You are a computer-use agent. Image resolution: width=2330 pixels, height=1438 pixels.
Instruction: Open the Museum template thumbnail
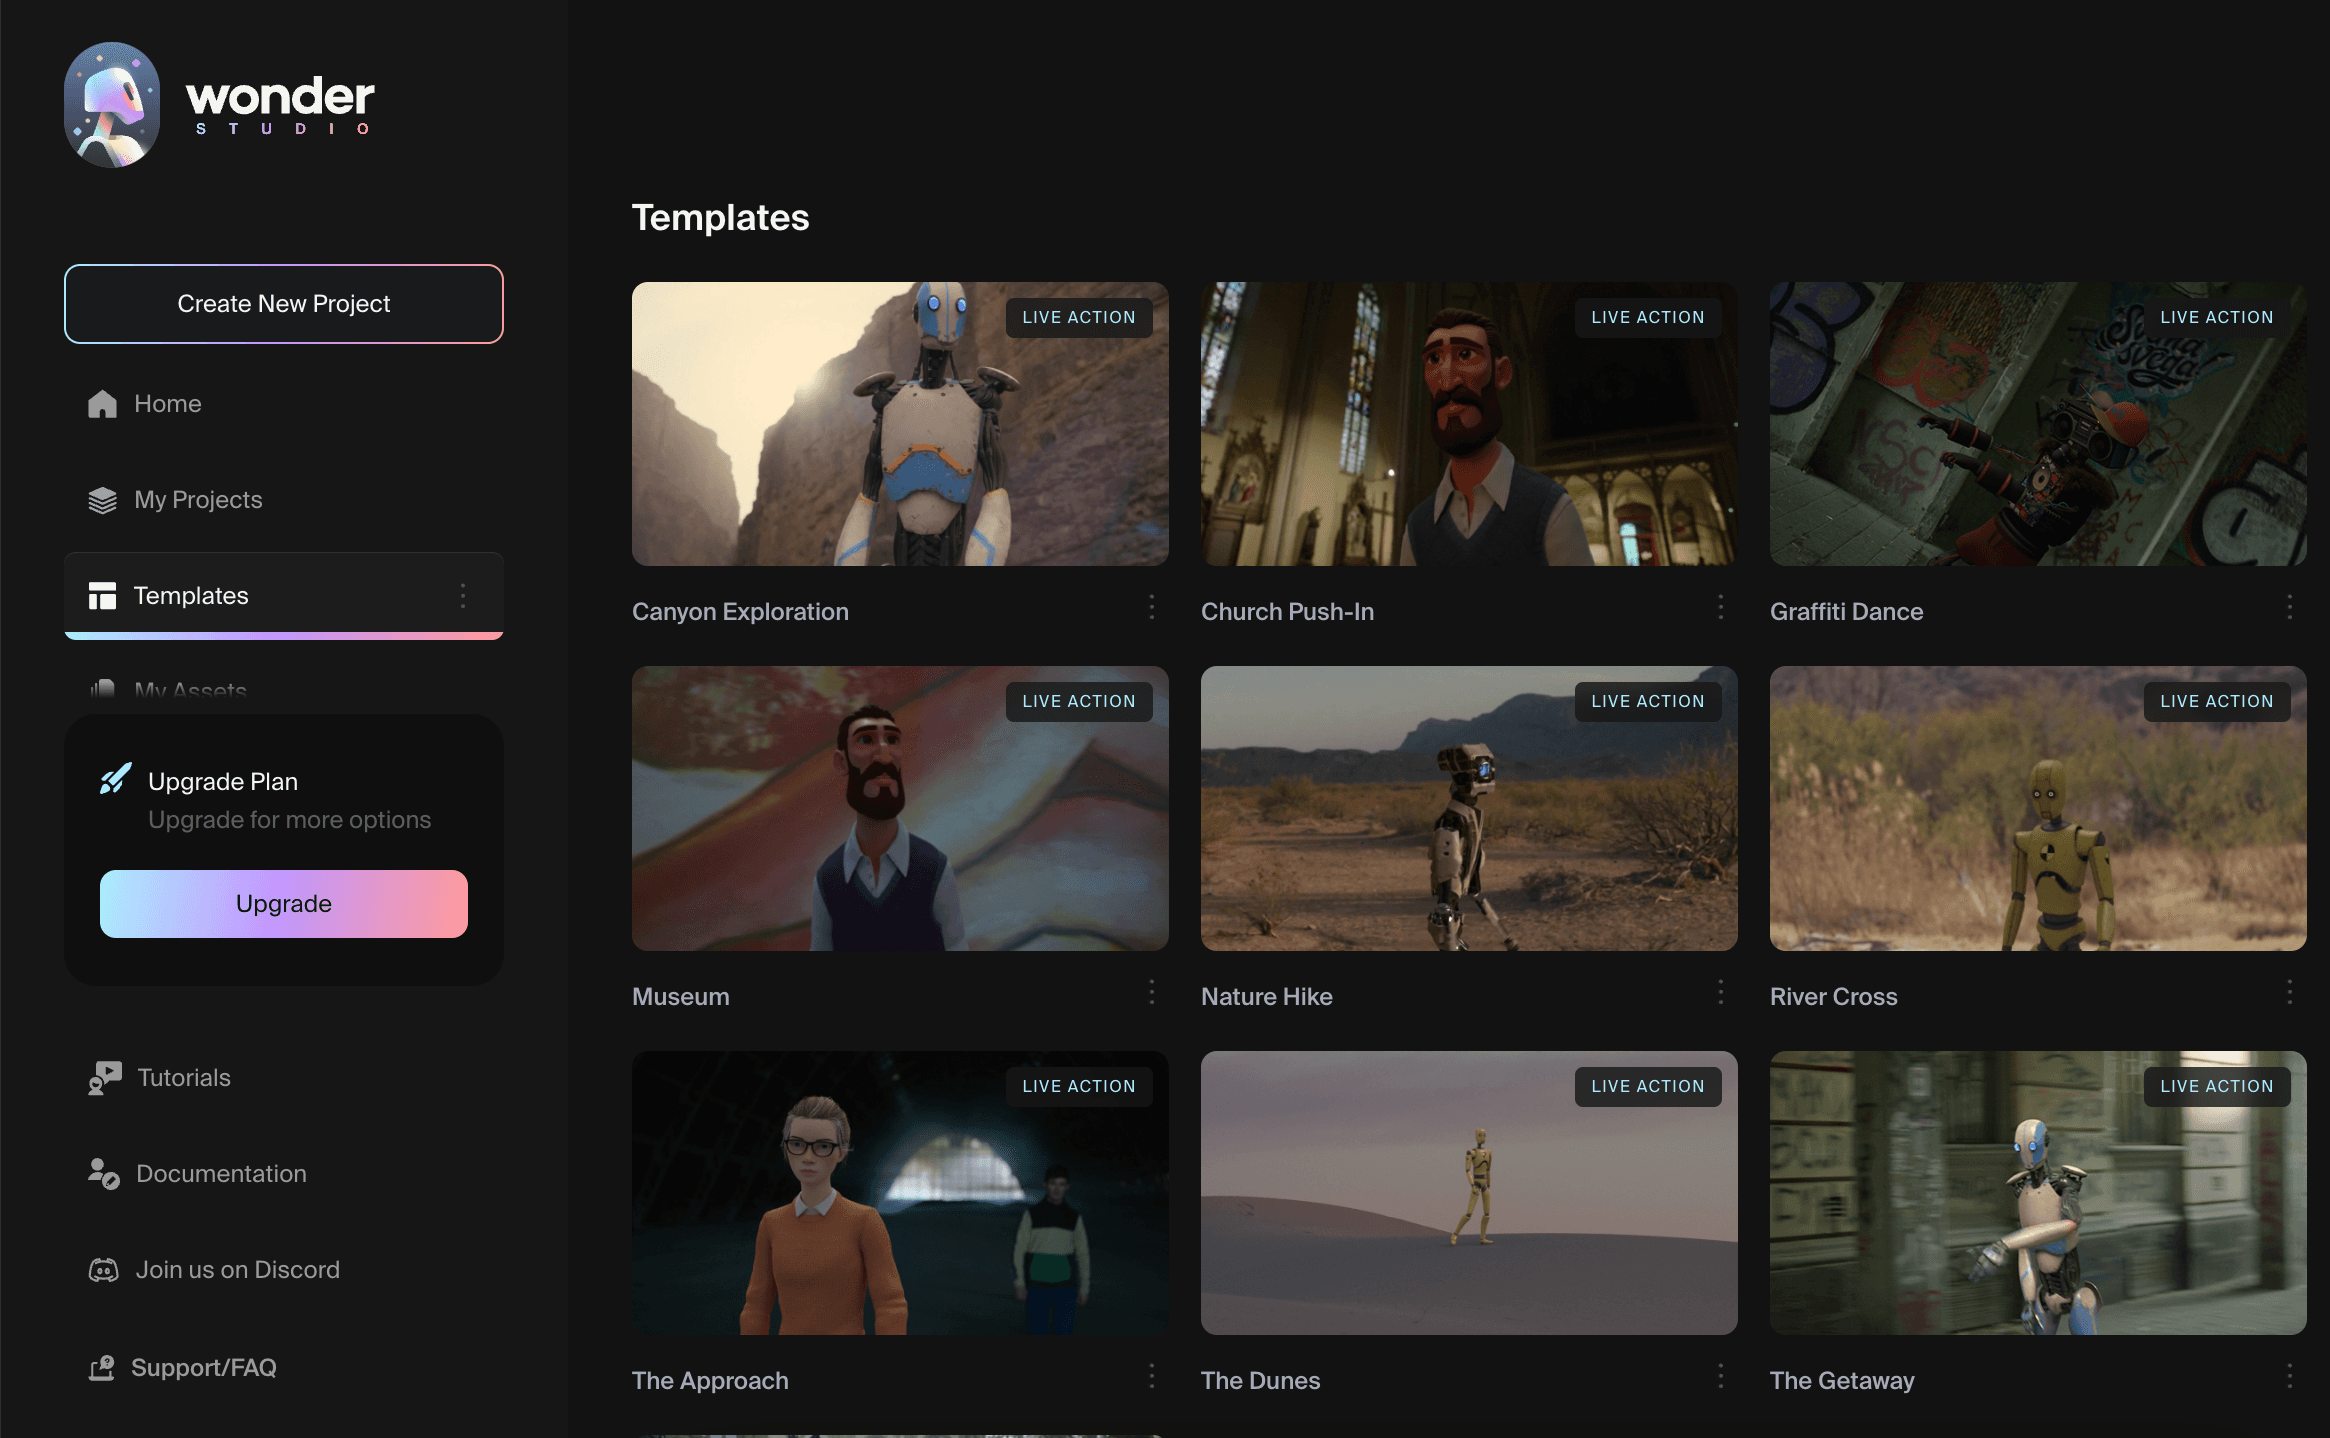pyautogui.click(x=900, y=809)
